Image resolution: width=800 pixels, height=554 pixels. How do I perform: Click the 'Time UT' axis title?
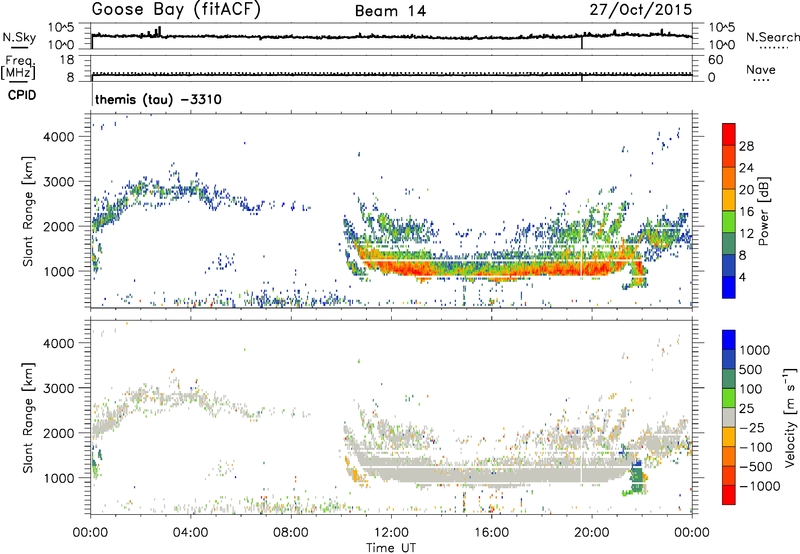[x=391, y=548]
